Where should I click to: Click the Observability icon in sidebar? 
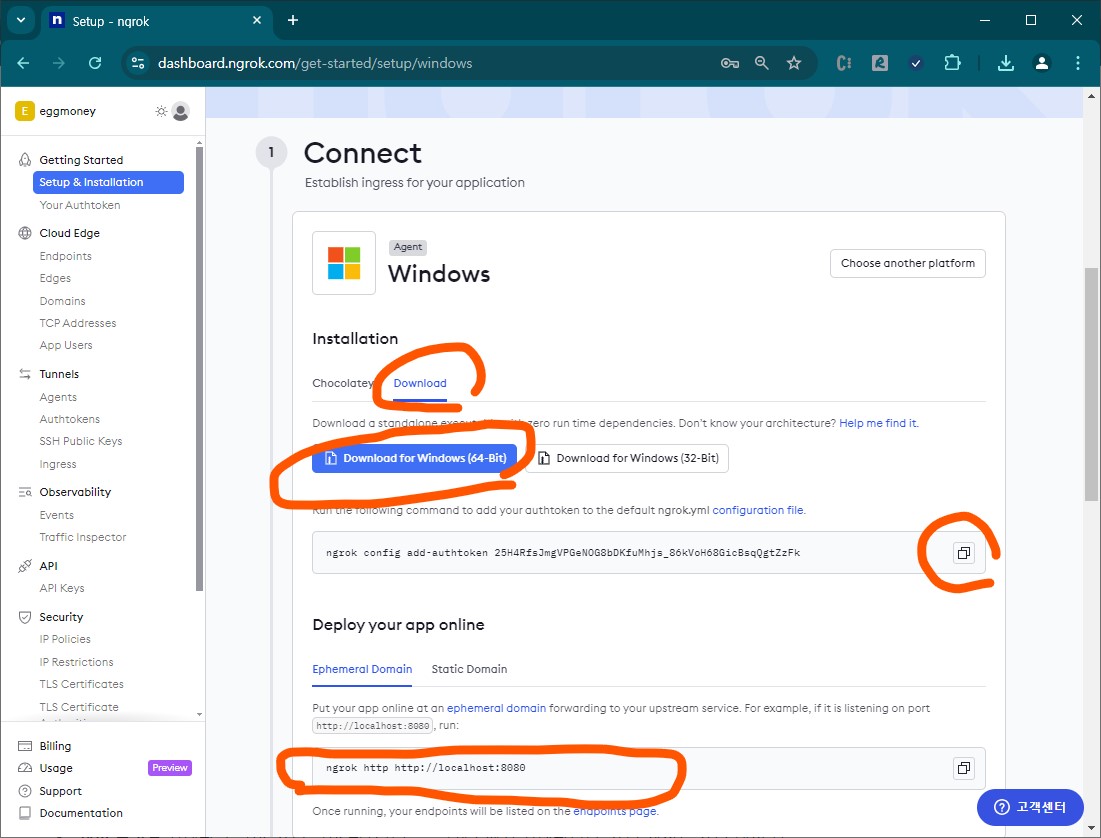click(25, 492)
